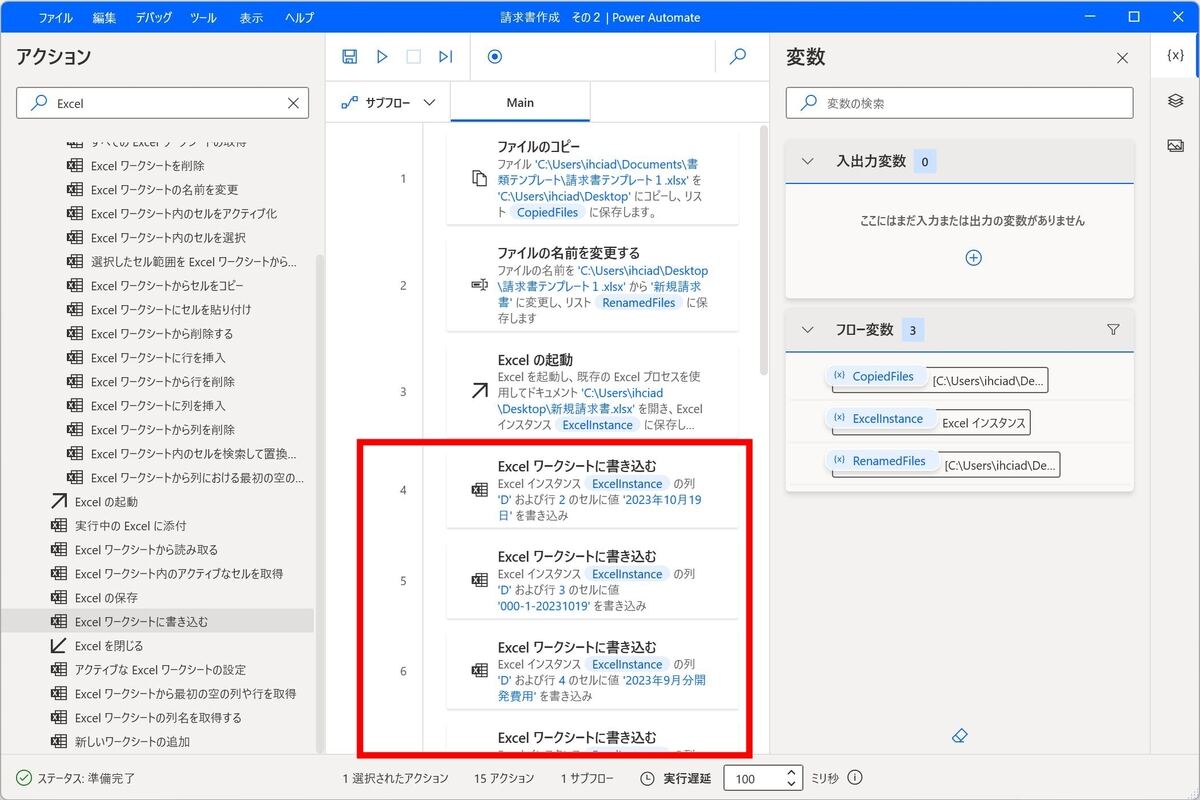Collapse the 入出力変数 section chevron
This screenshot has height=800, width=1200.
click(808, 161)
